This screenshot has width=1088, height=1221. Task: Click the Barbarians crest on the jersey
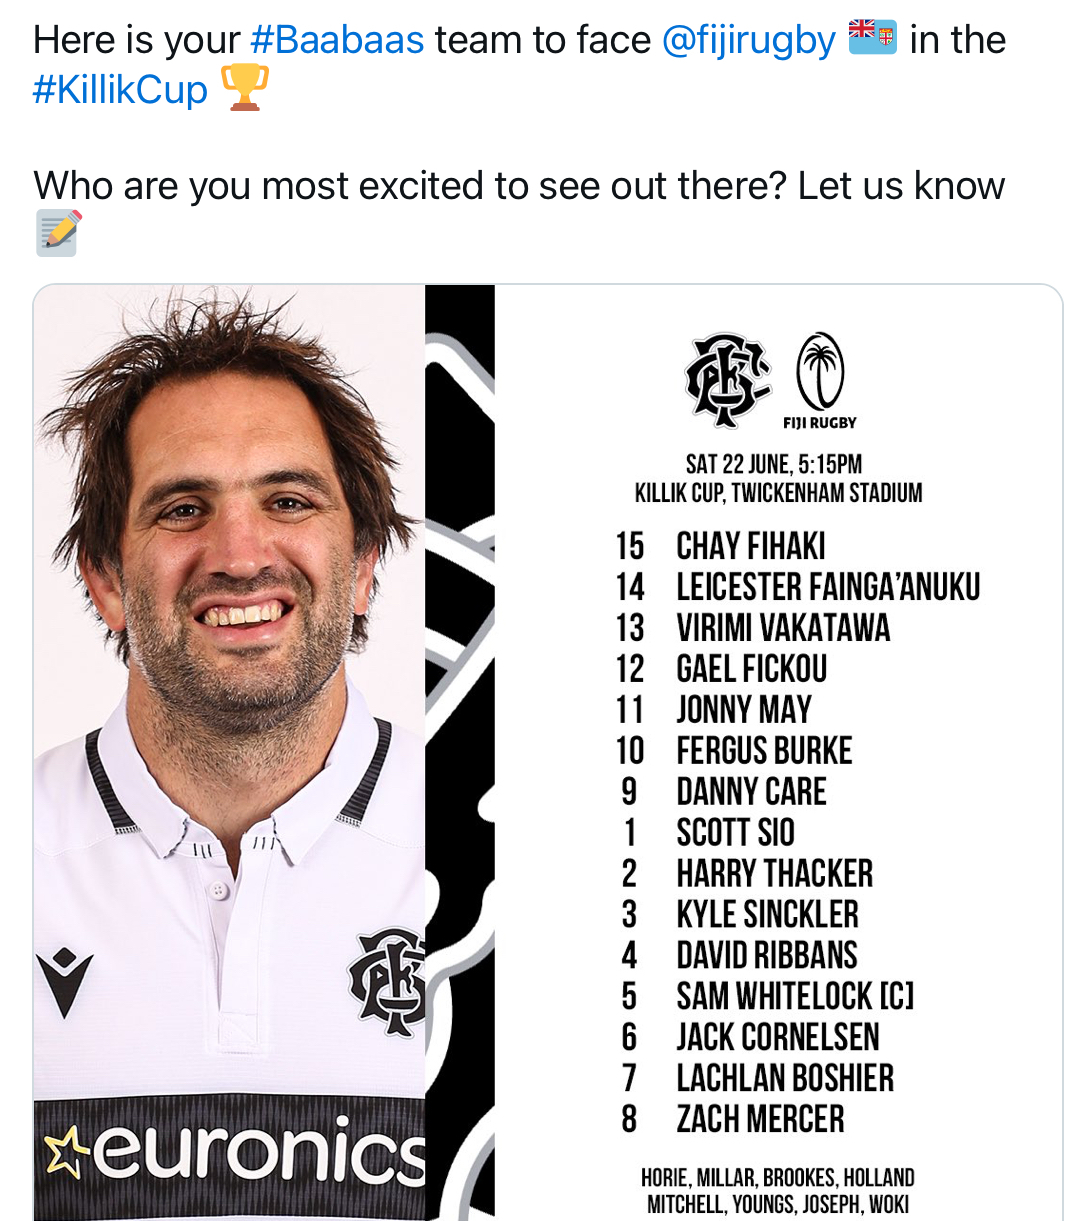(389, 981)
